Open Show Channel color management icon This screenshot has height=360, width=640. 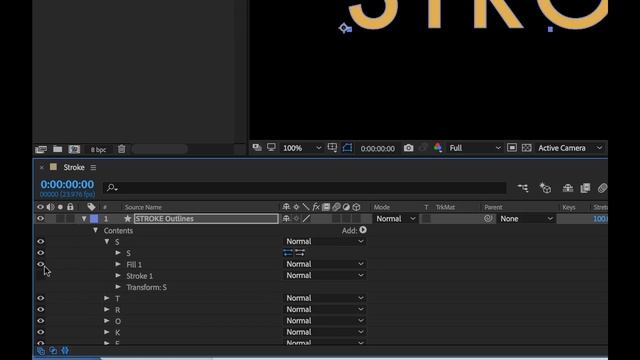(x=438, y=148)
